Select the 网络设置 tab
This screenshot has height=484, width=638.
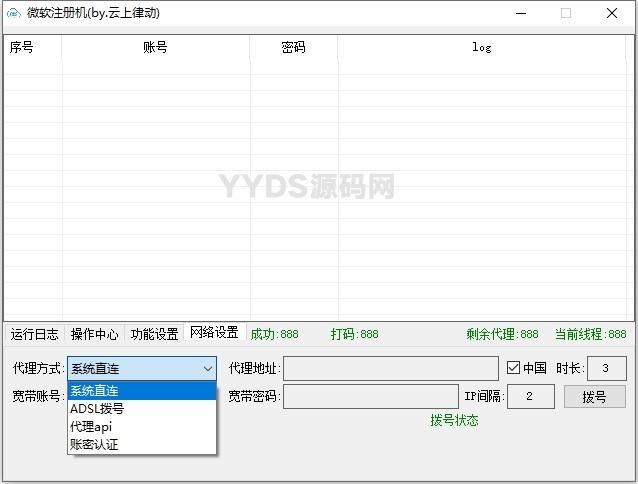coord(214,333)
